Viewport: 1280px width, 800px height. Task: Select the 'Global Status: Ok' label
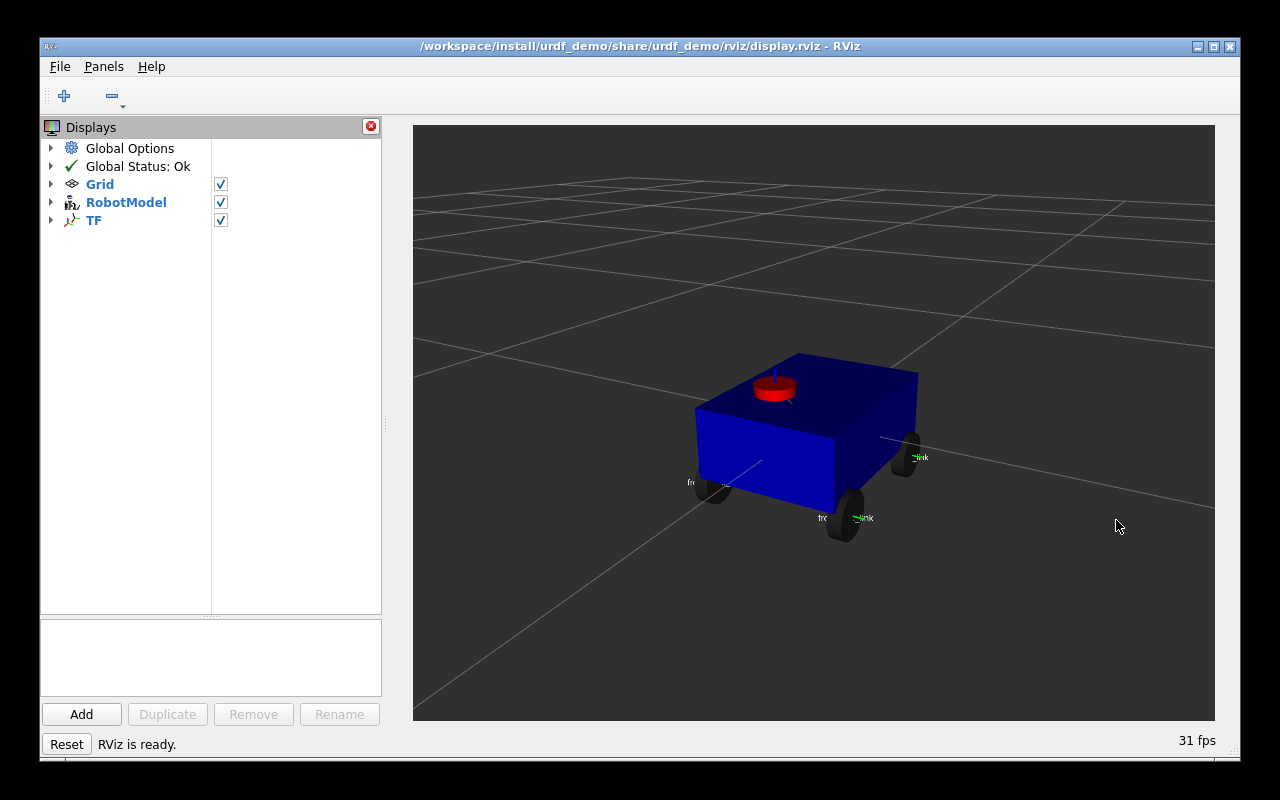138,166
